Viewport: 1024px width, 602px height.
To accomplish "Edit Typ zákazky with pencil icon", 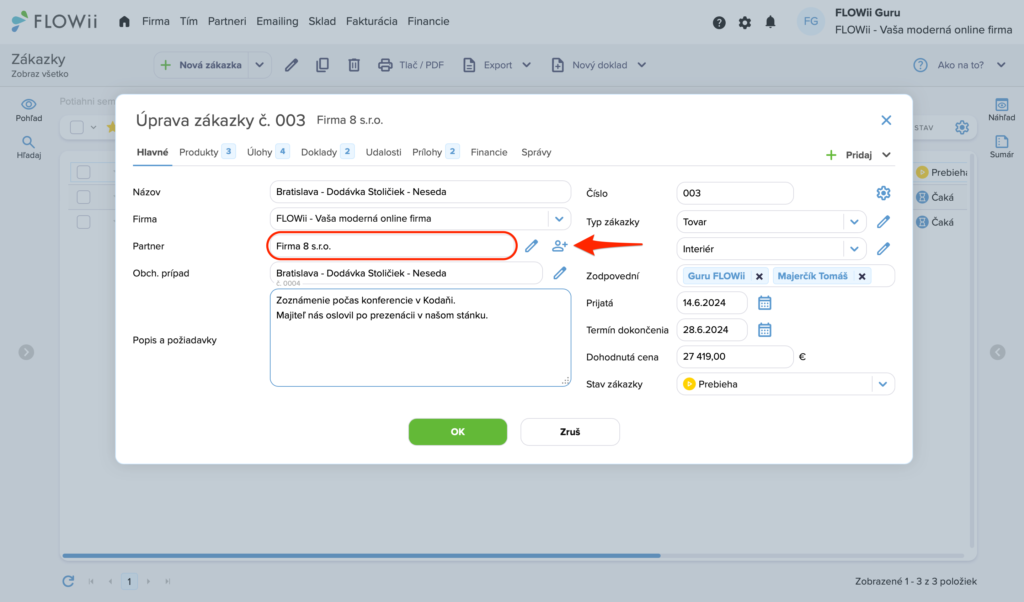I will (883, 222).
